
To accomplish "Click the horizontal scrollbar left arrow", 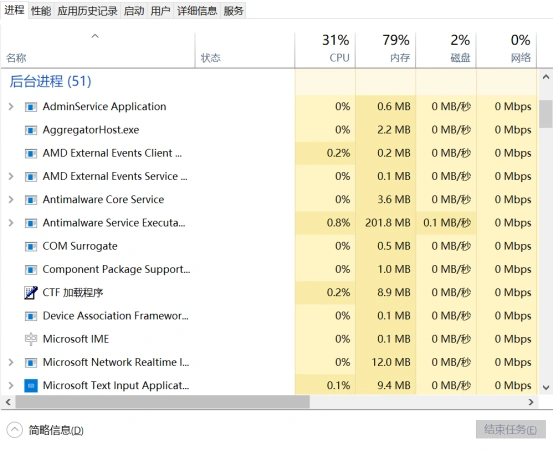I will point(8,402).
